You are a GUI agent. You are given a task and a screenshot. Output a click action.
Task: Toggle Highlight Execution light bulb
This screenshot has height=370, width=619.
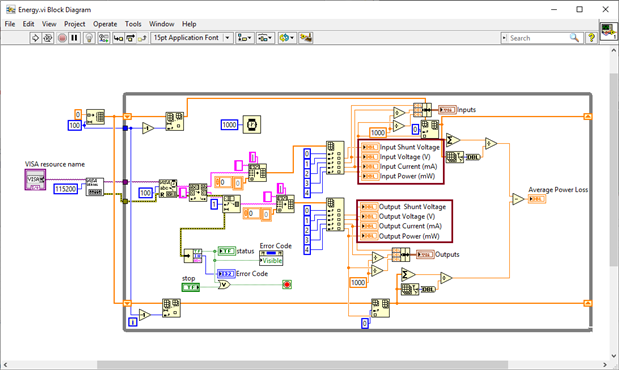pyautogui.click(x=90, y=38)
